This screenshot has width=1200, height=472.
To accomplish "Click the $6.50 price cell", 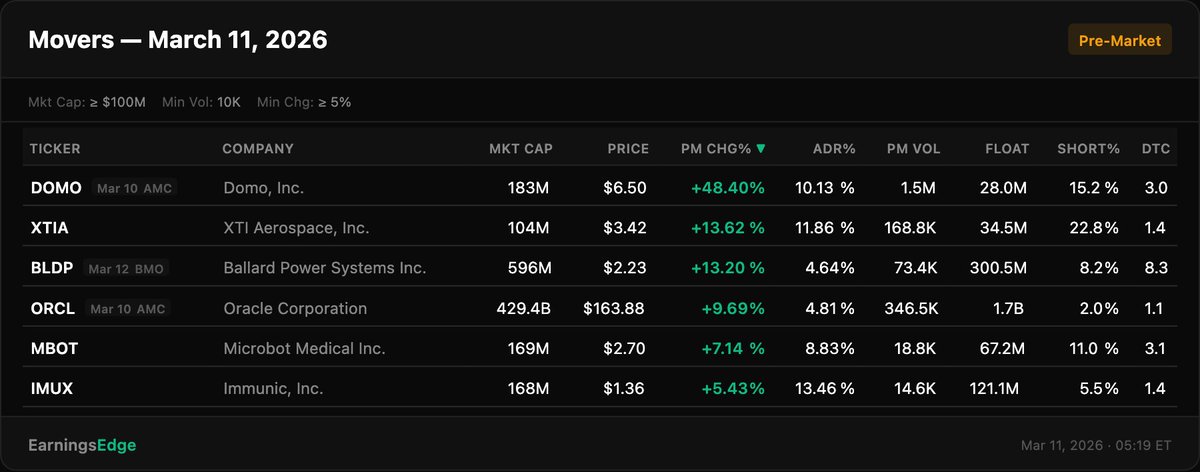I will (626, 188).
